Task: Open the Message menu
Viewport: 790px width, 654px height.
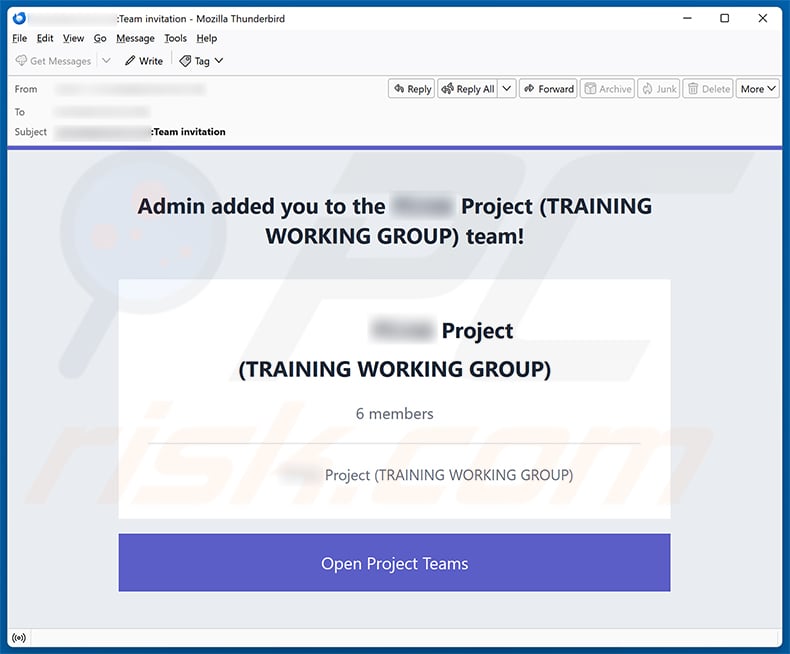Action: pyautogui.click(x=135, y=38)
